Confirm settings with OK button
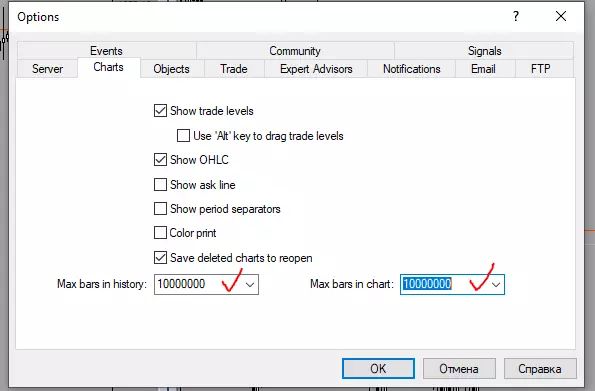Screen dimensions: 595x391 pyautogui.click(x=378, y=369)
